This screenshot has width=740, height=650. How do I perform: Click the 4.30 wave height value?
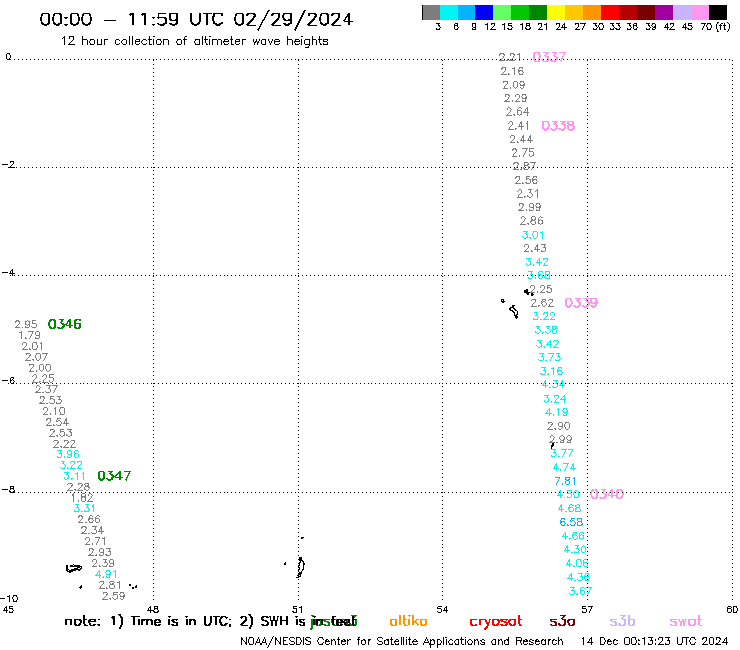(x=575, y=549)
